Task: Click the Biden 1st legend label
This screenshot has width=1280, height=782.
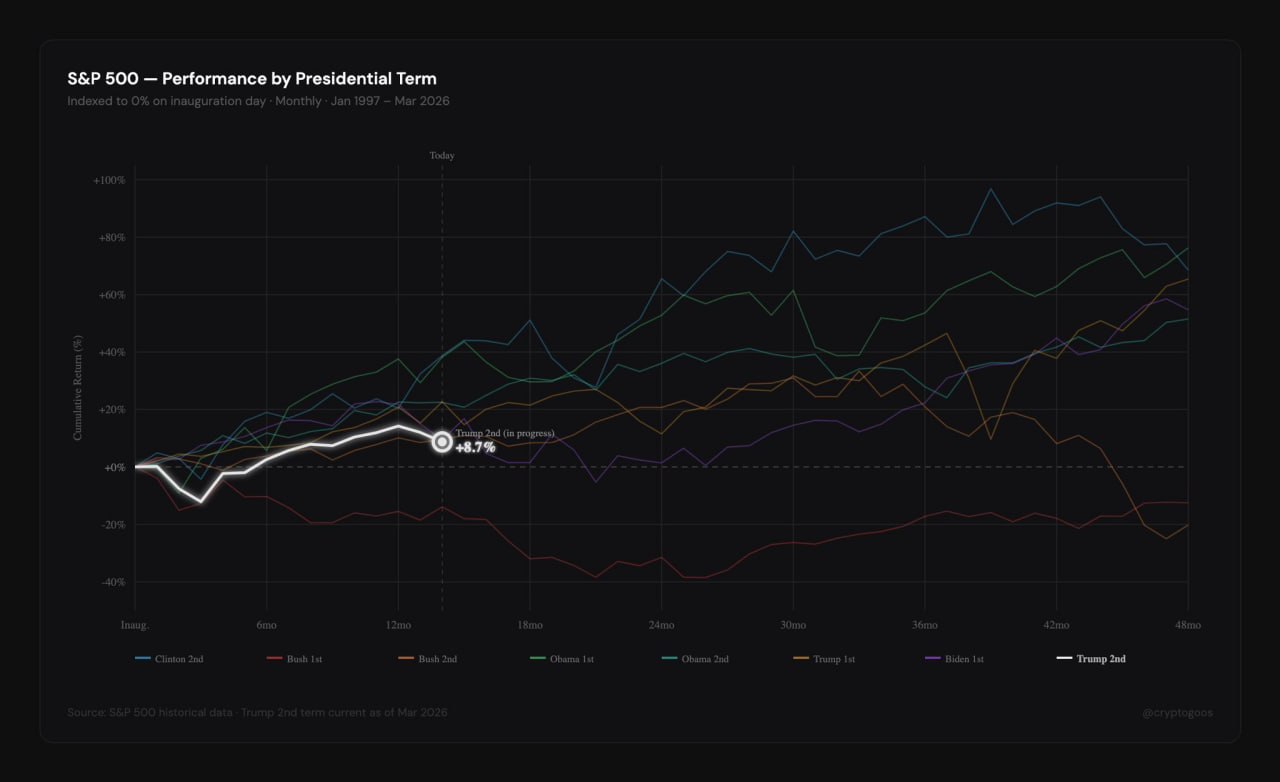Action: click(955, 659)
